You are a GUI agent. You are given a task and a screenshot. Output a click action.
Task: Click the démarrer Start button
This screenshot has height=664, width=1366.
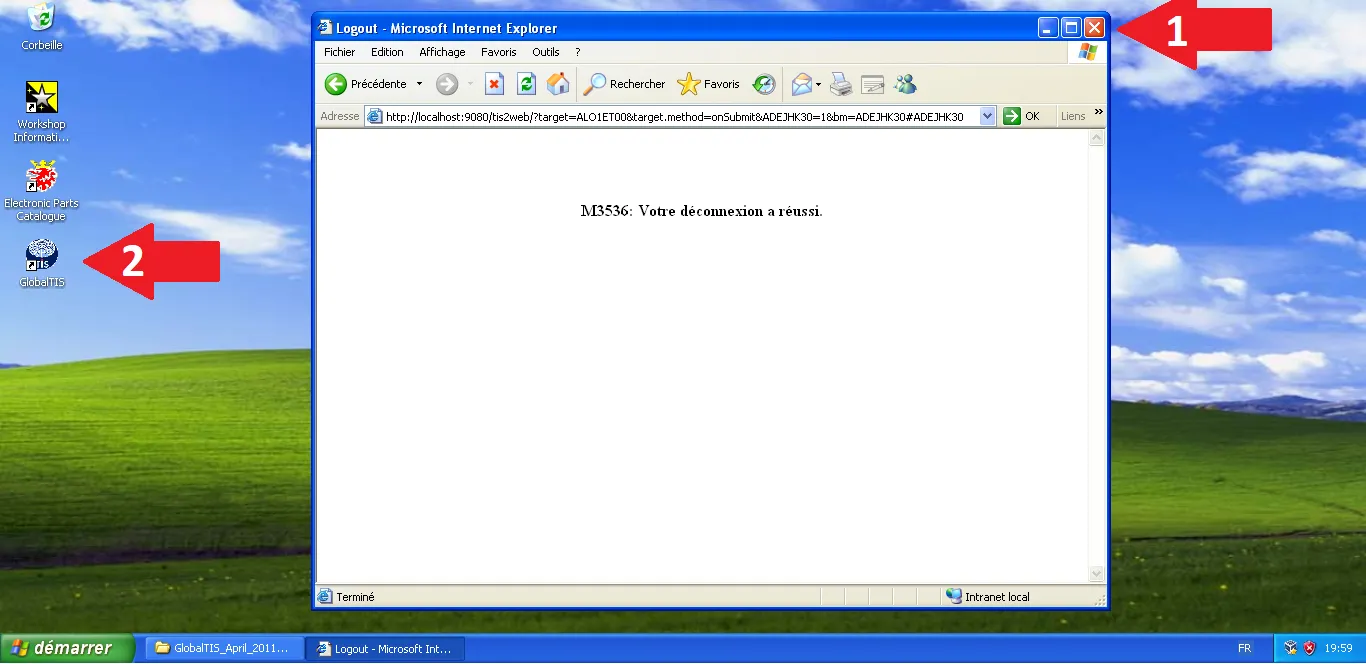tap(67, 648)
